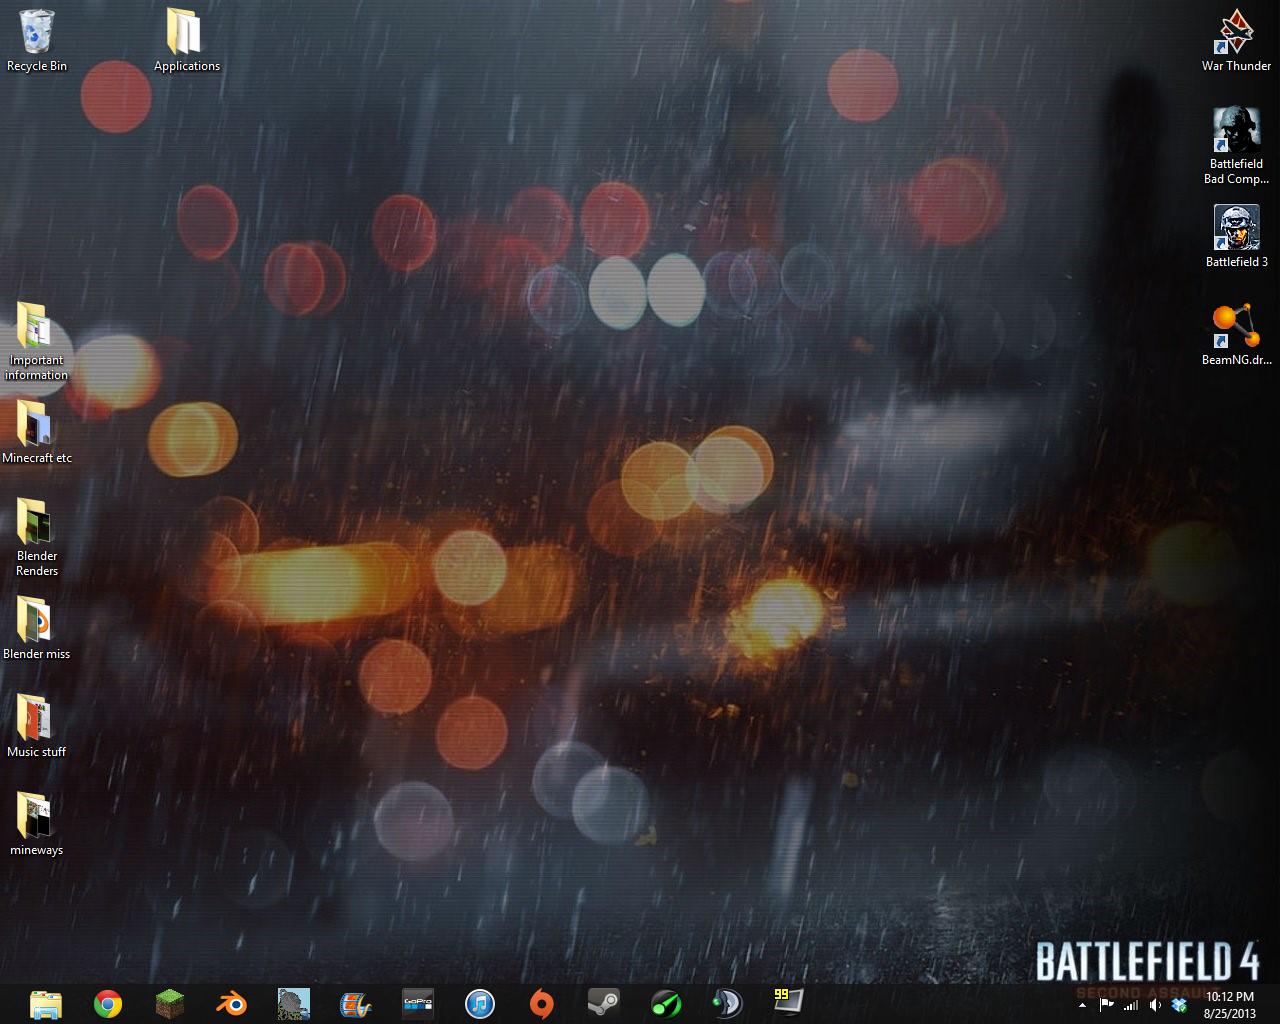The height and width of the screenshot is (1024, 1280).
Task: Select the BeamNG.drive shortcut icon
Action: click(x=1236, y=335)
